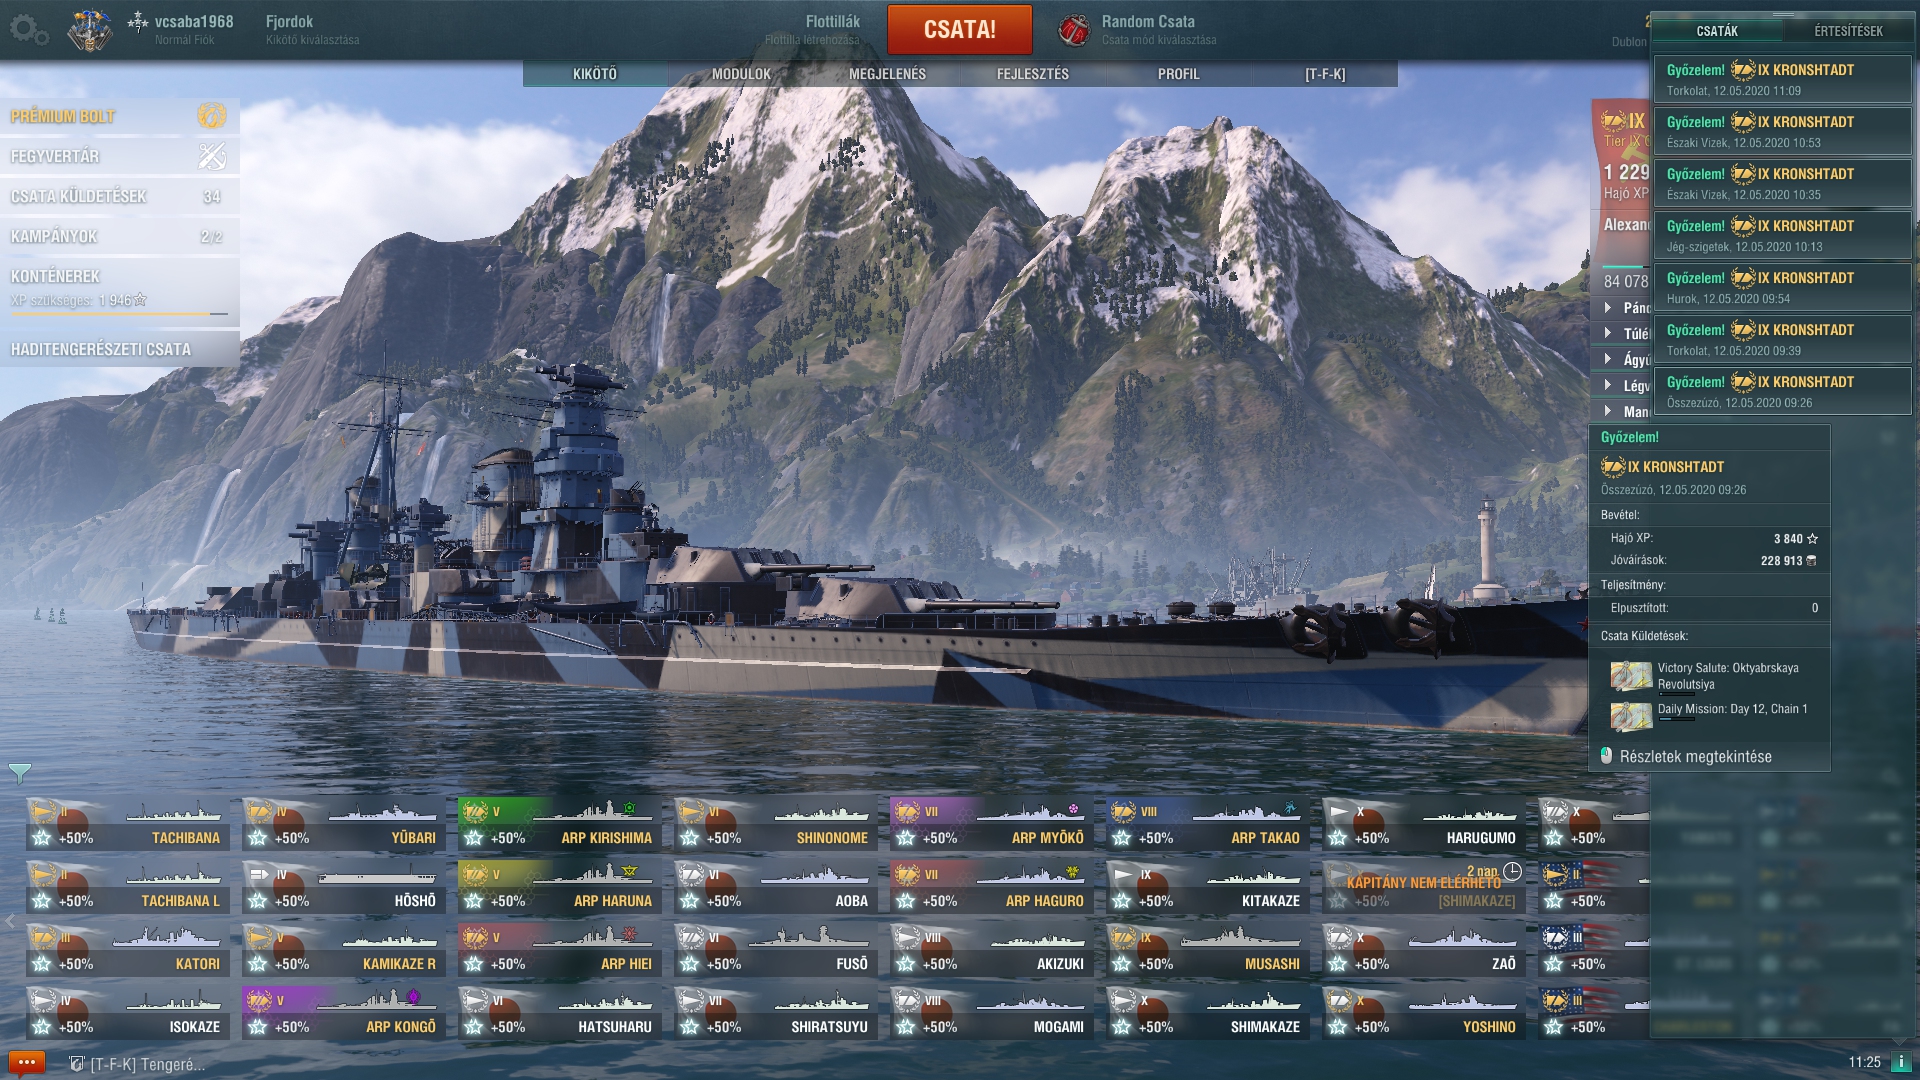
Task: Select the ARP Kirishima ship
Action: [558, 824]
